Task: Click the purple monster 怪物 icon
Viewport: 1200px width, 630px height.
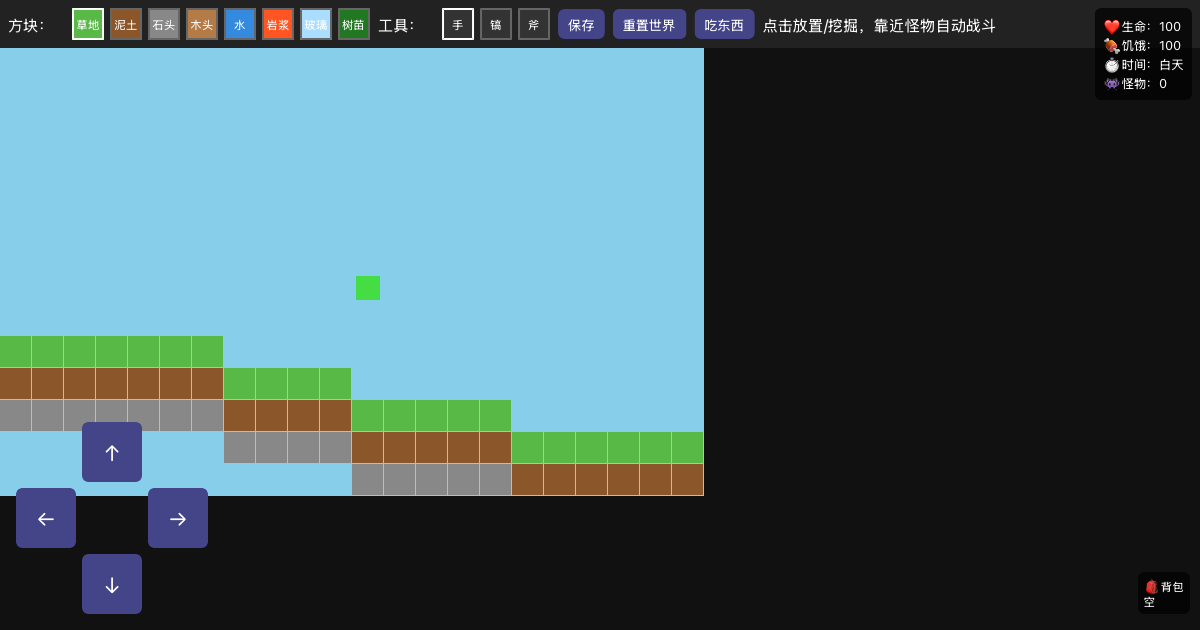Action: [x=1112, y=84]
